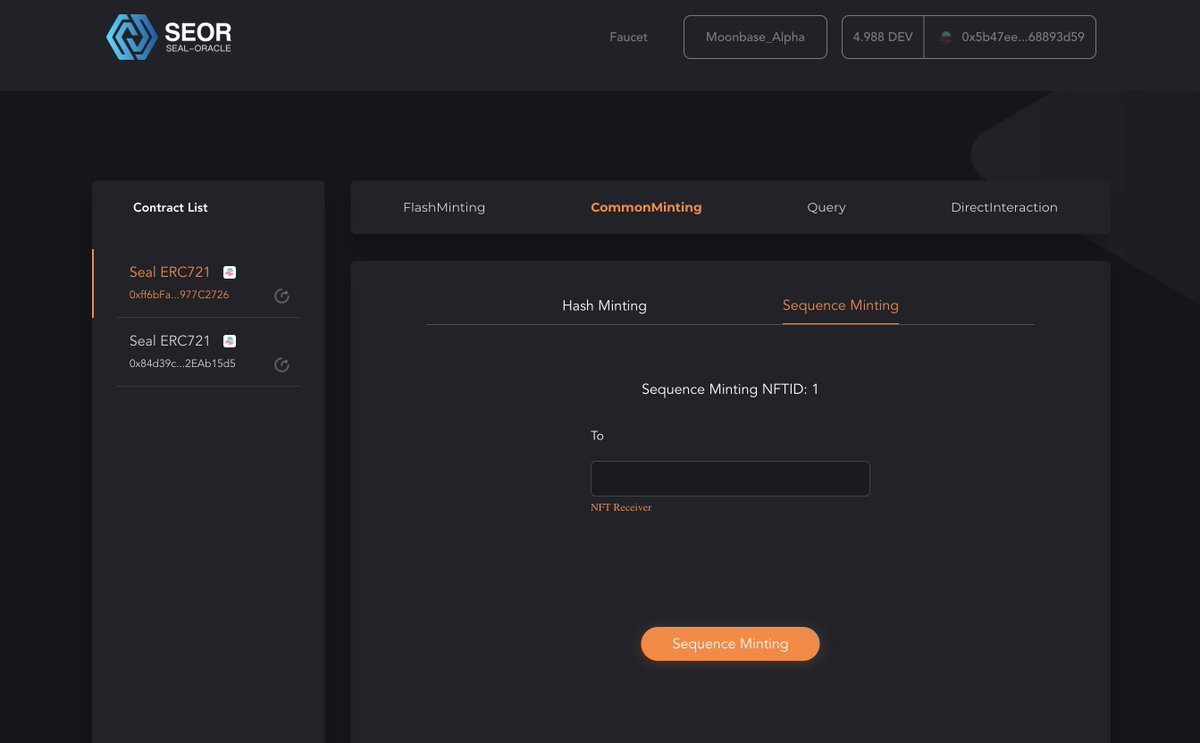The height and width of the screenshot is (743, 1200).
Task: Open the Faucet link
Action: coord(628,37)
